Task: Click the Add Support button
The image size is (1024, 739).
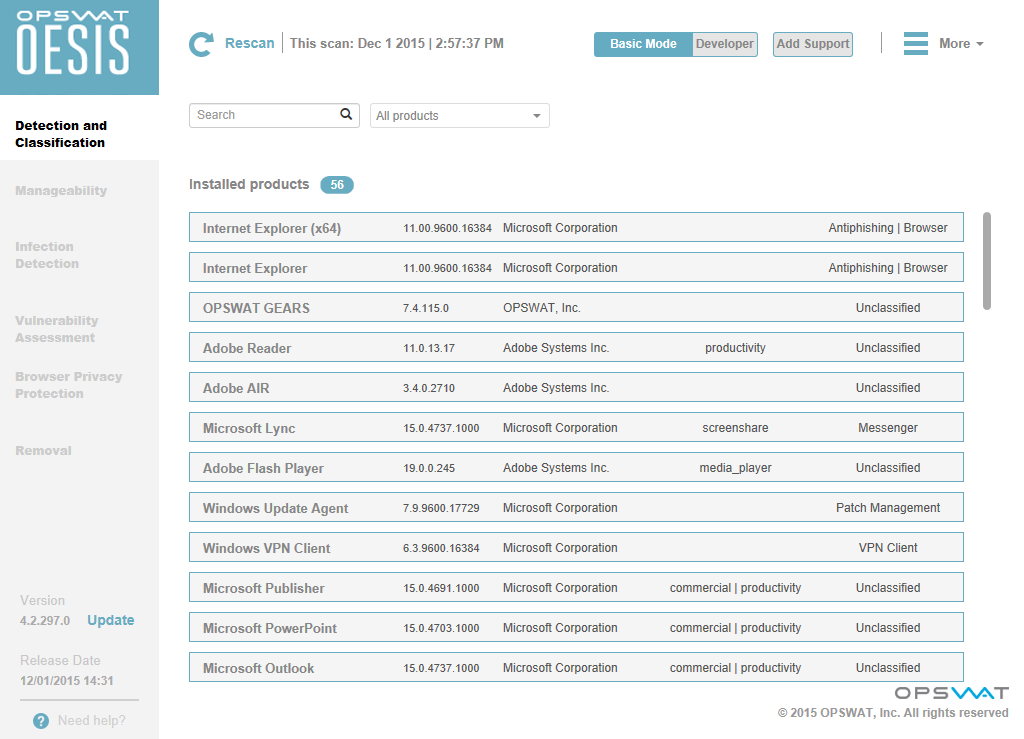Action: tap(812, 44)
